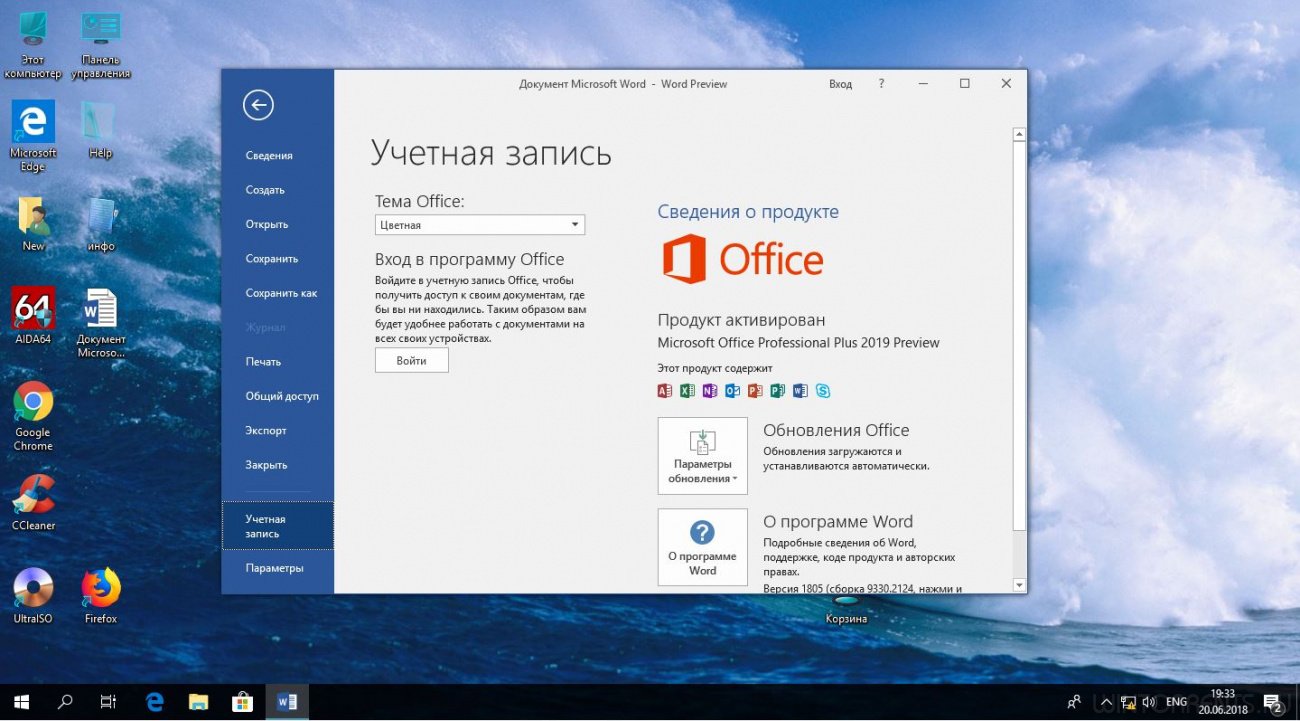This screenshot has height=721, width=1300.
Task: Open taskbar search magnifier
Action: (x=65, y=702)
